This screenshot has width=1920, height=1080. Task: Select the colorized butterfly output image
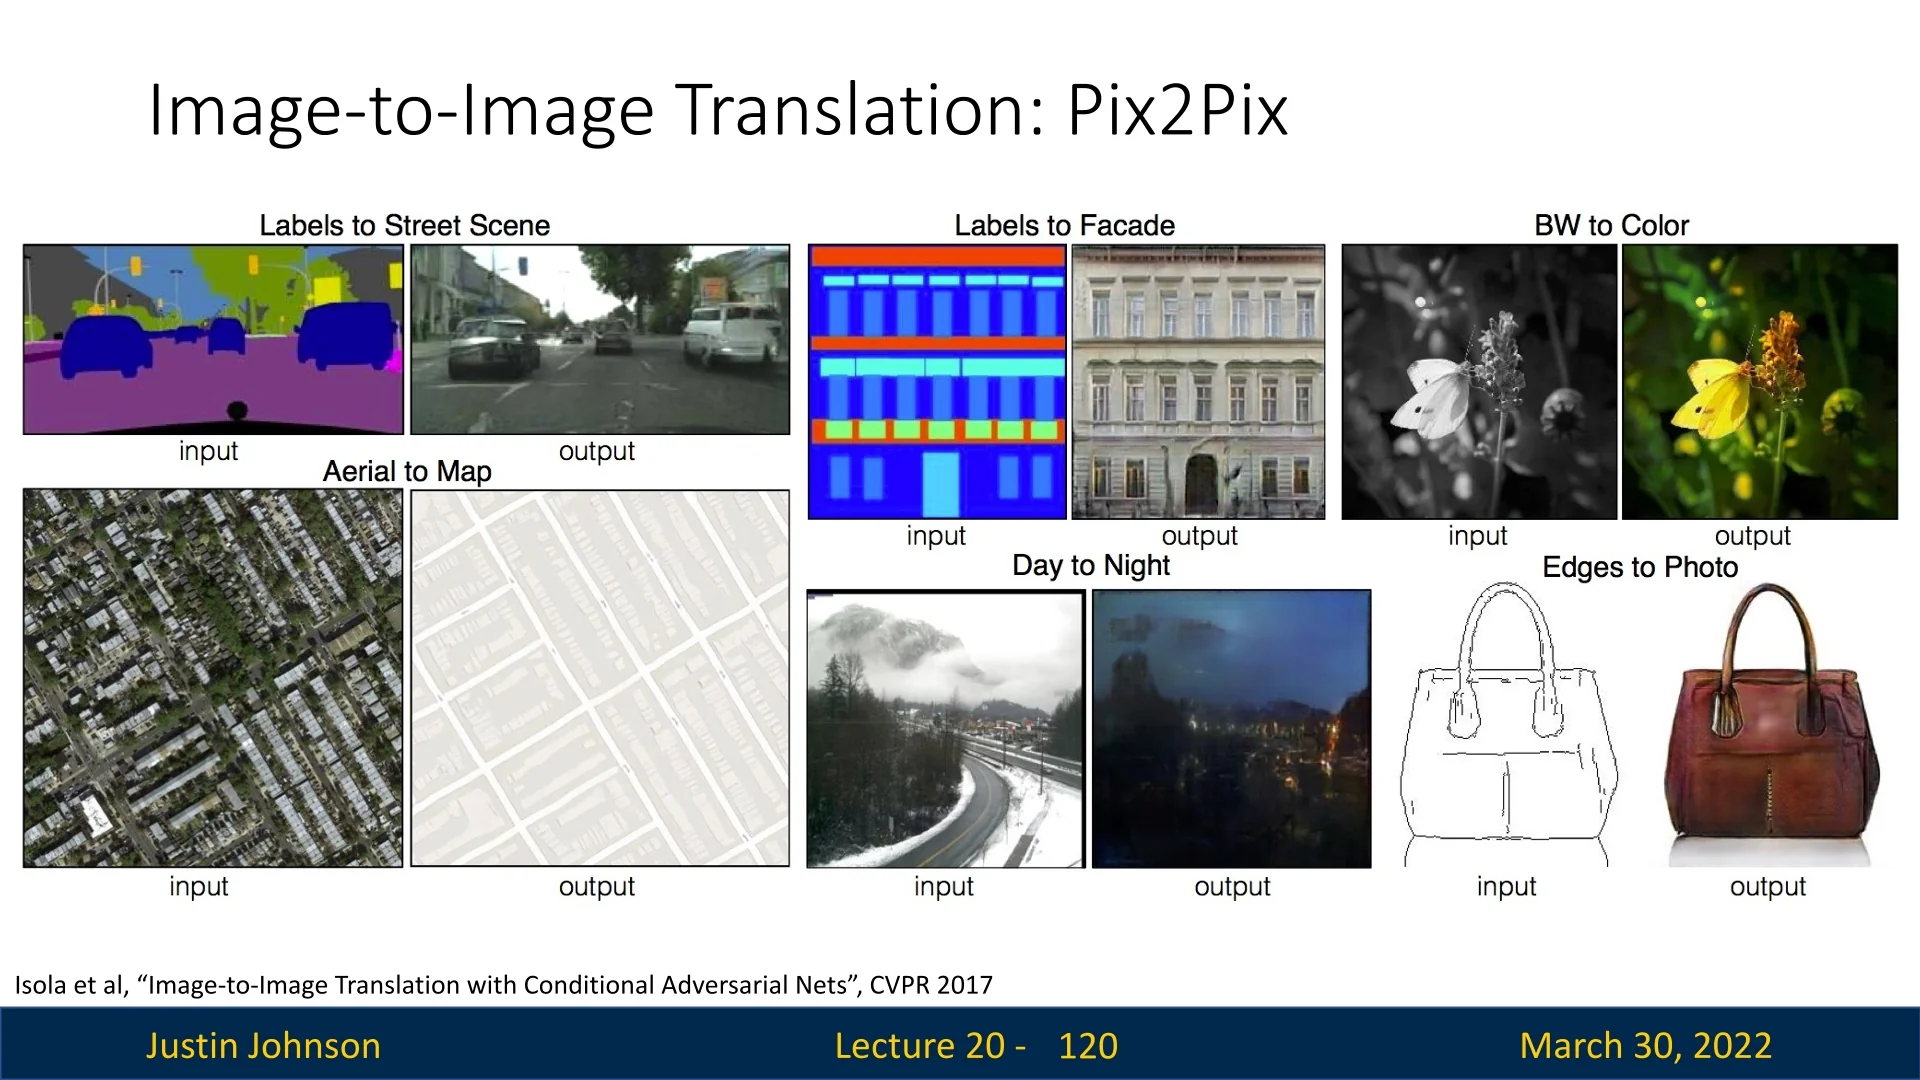point(1759,382)
